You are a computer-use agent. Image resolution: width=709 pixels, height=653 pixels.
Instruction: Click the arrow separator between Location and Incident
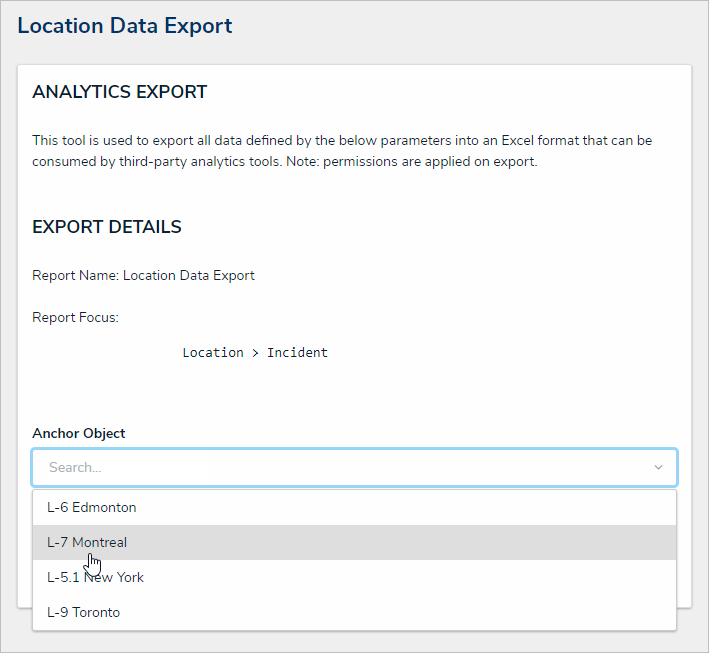point(255,352)
